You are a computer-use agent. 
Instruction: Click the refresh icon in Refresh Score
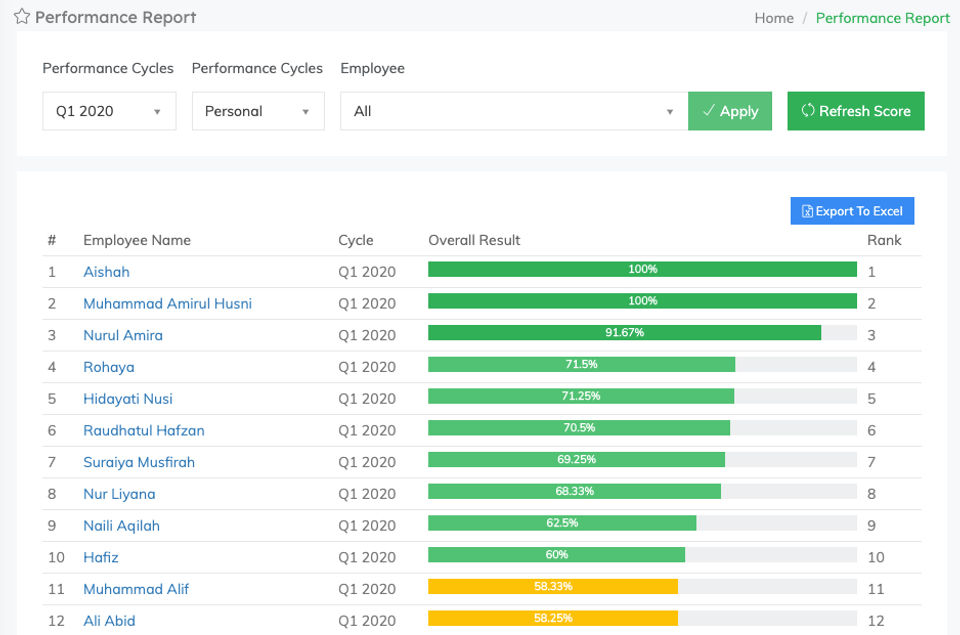[808, 111]
